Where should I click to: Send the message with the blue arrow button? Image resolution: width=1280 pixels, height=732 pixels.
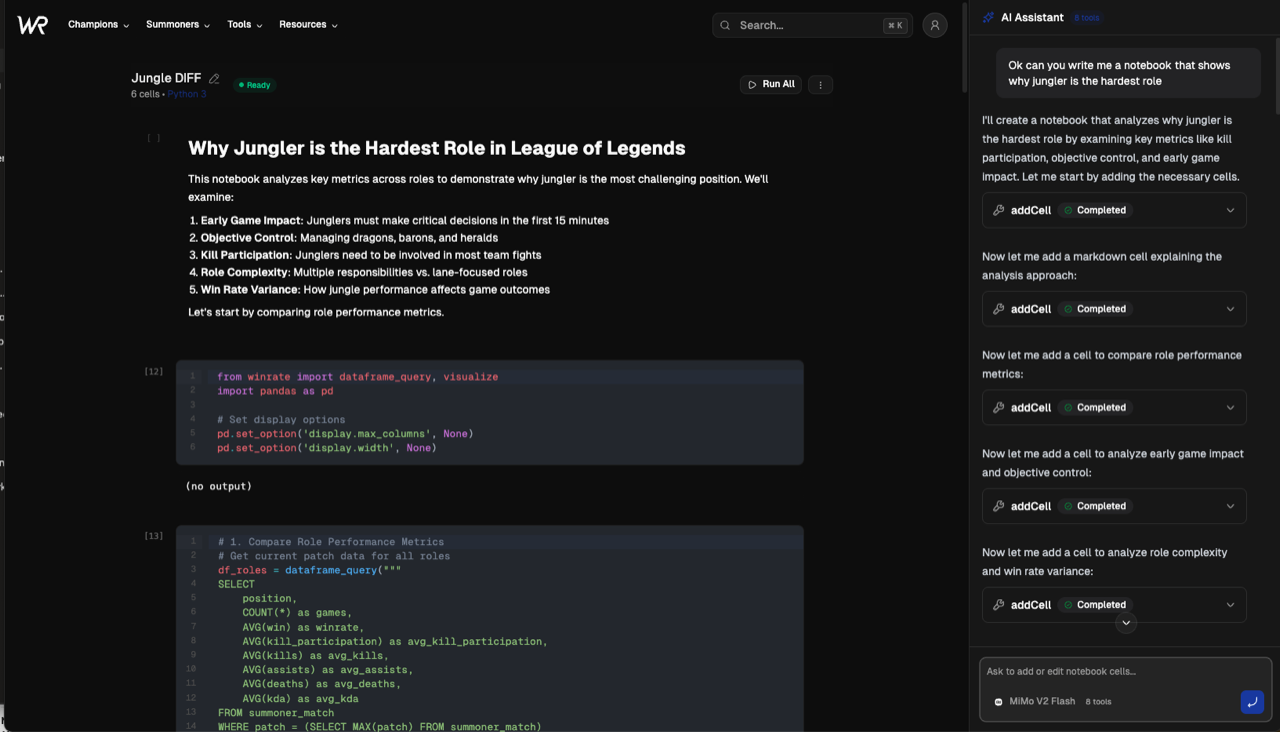pos(1252,701)
